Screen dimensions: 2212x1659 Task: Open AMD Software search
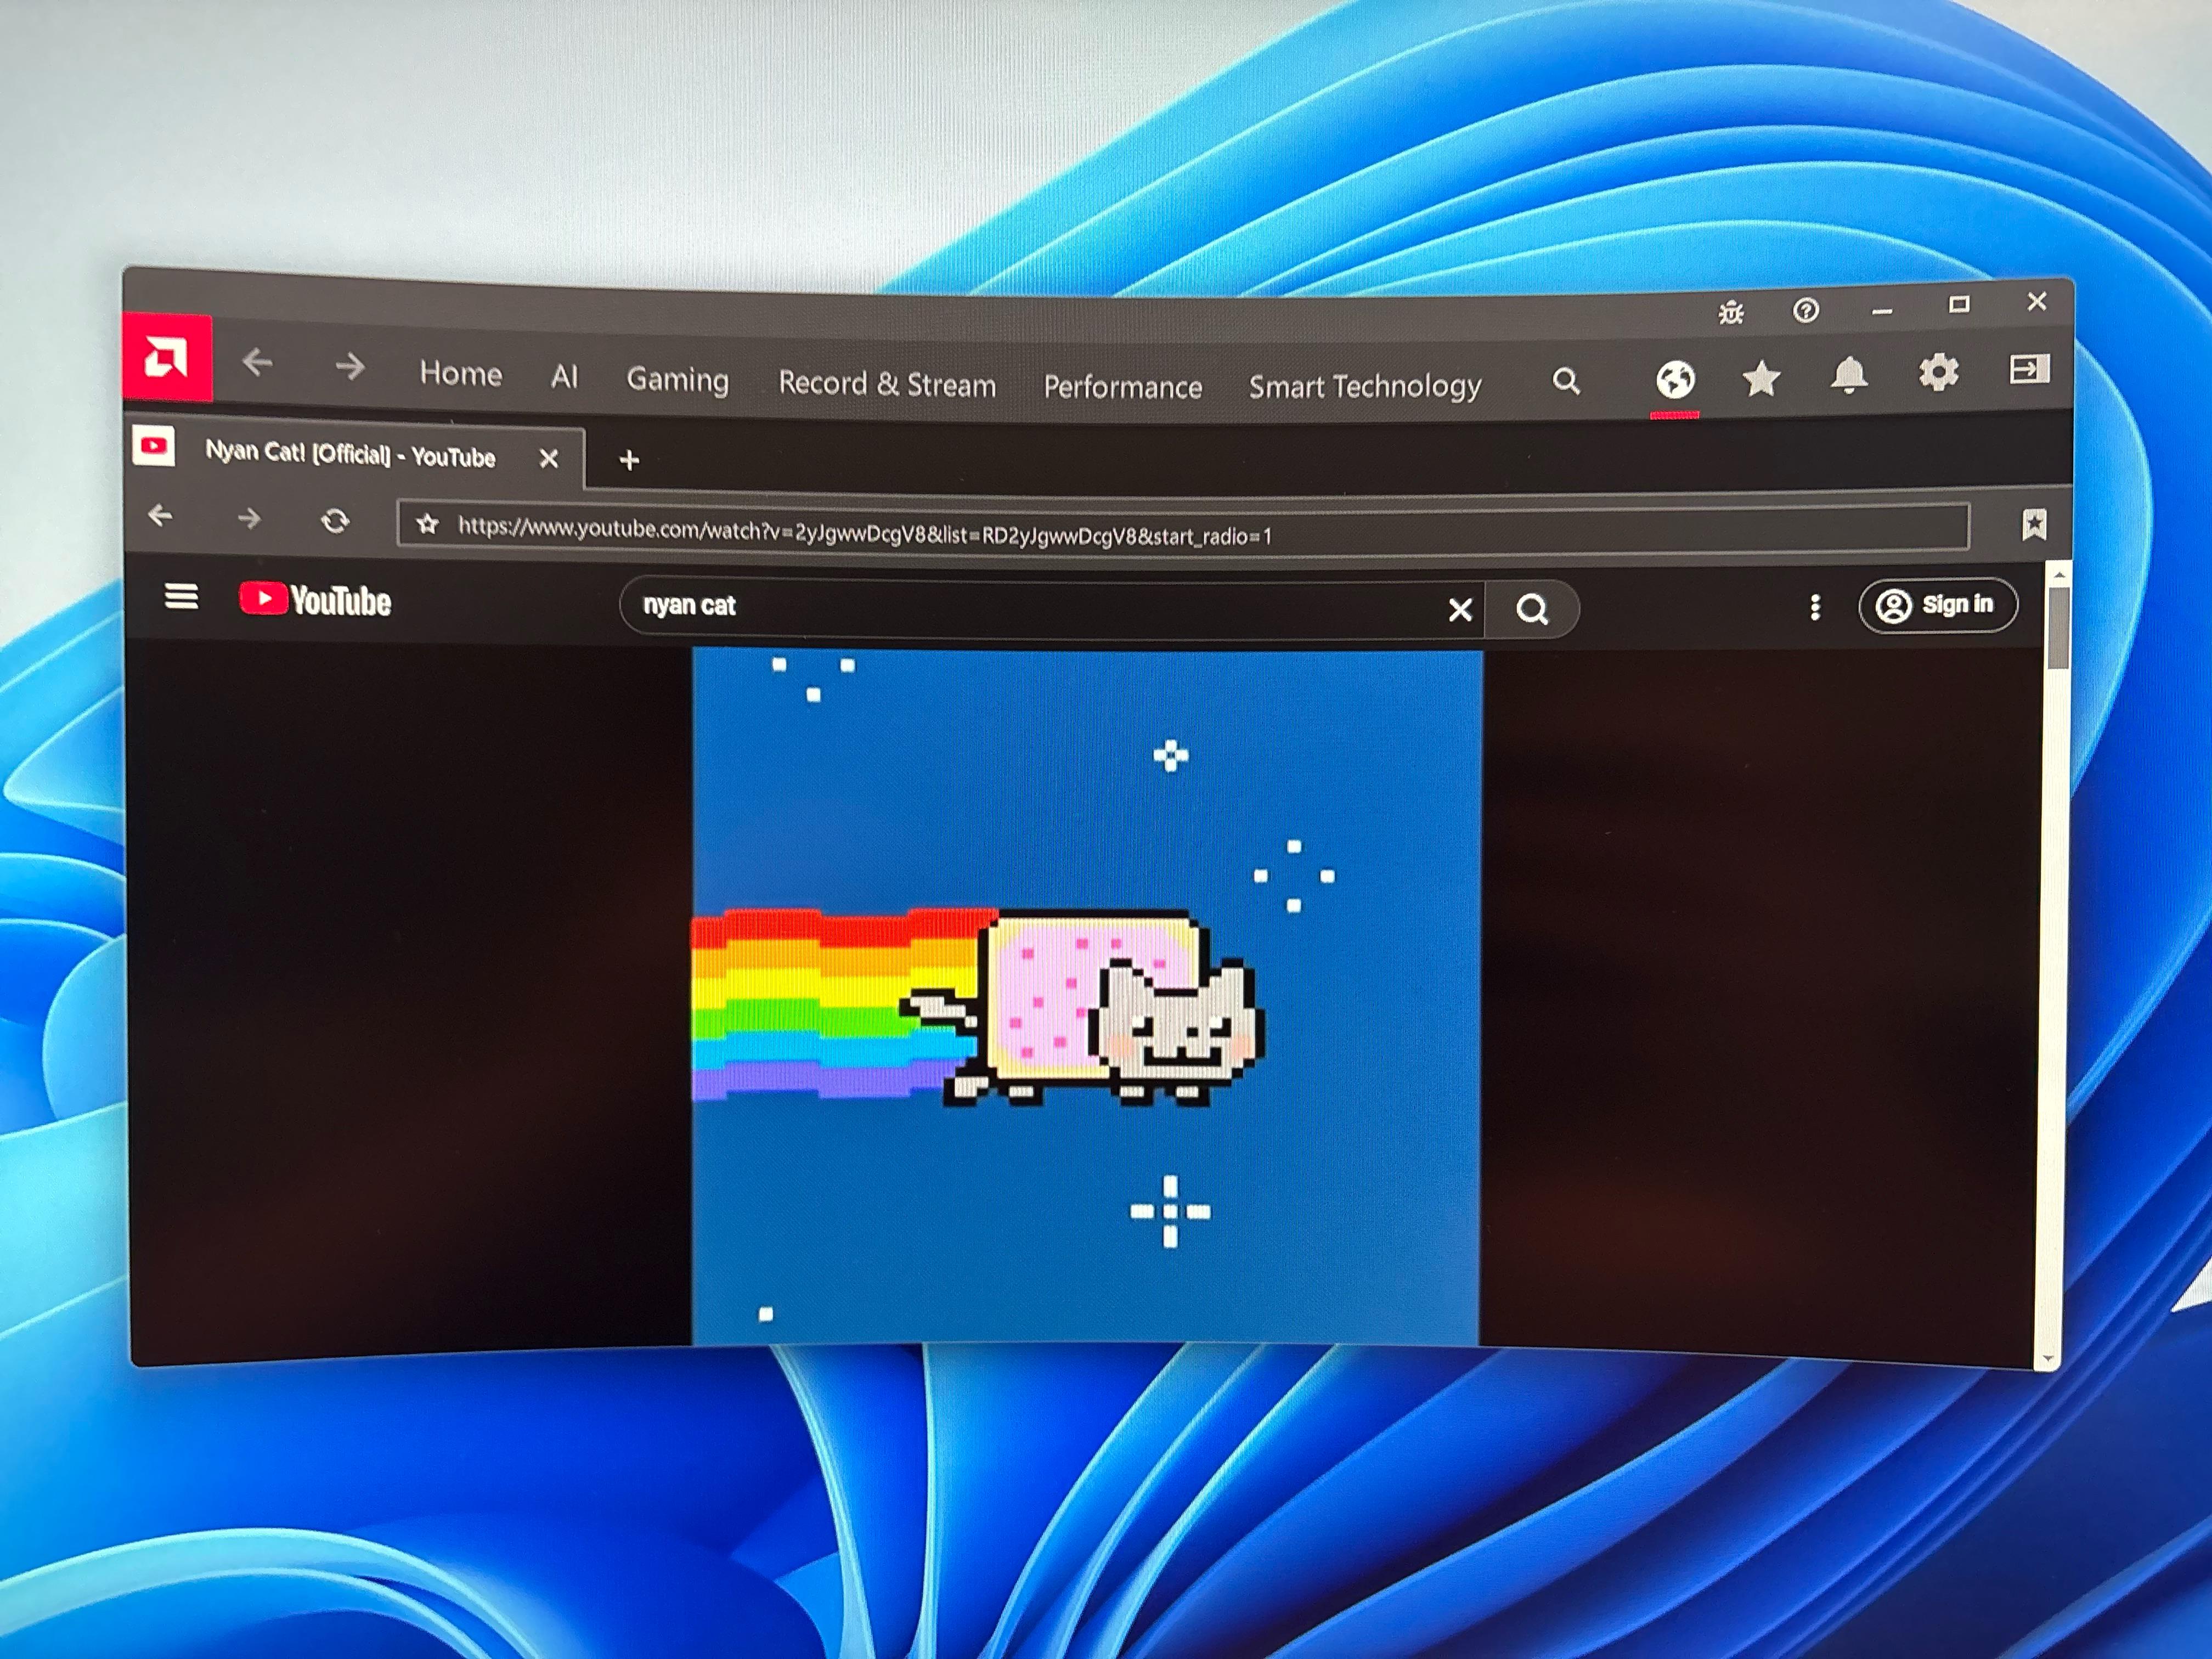pyautogui.click(x=1566, y=381)
